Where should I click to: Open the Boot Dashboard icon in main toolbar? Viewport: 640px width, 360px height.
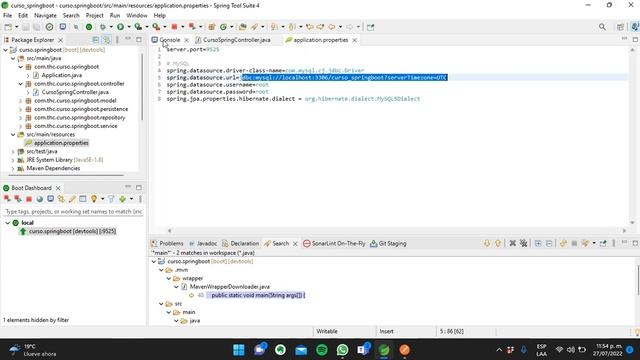tap(89, 27)
